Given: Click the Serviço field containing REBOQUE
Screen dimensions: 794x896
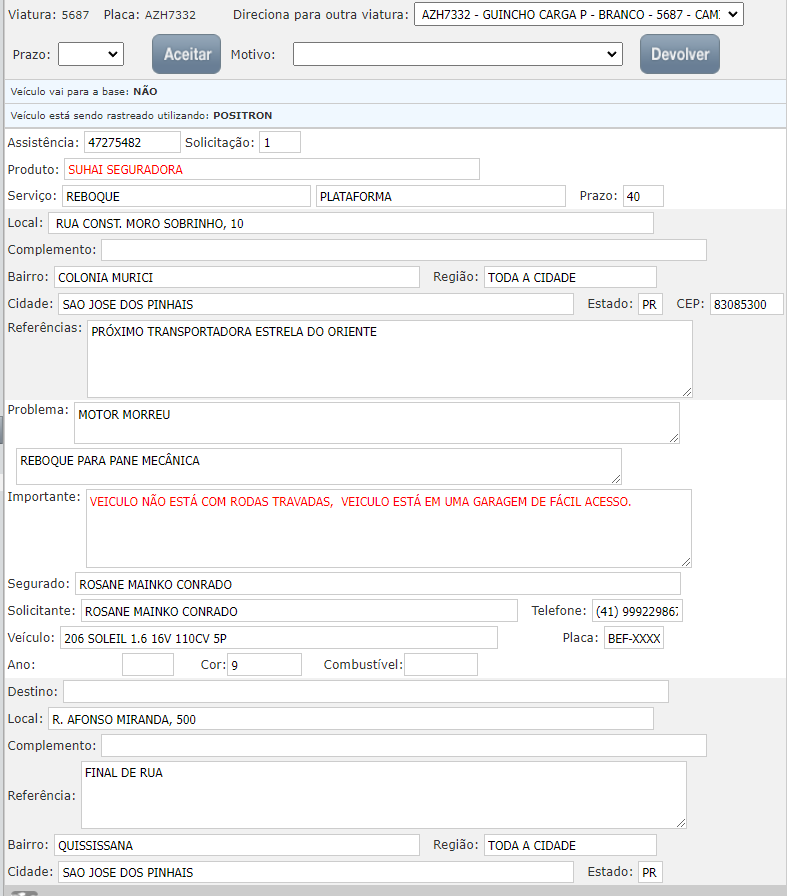Looking at the screenshot, I should [x=186, y=196].
